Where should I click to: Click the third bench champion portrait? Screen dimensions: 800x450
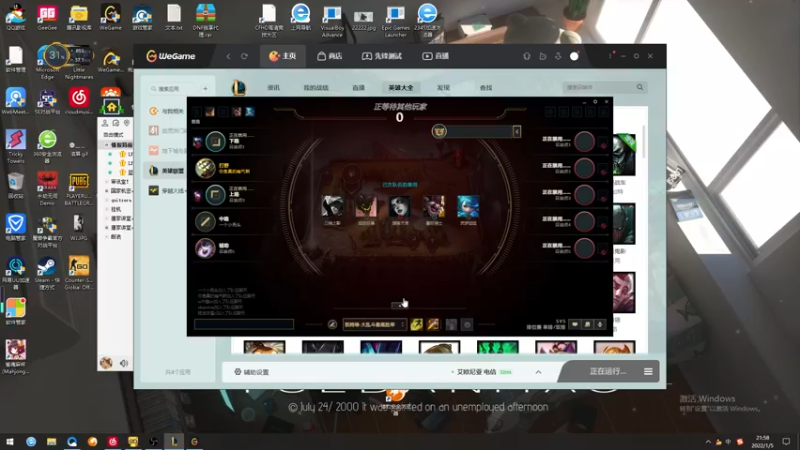click(399, 206)
